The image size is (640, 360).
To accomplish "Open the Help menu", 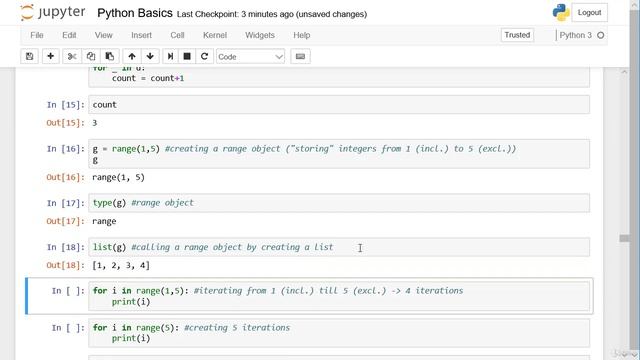I will 302,35.
